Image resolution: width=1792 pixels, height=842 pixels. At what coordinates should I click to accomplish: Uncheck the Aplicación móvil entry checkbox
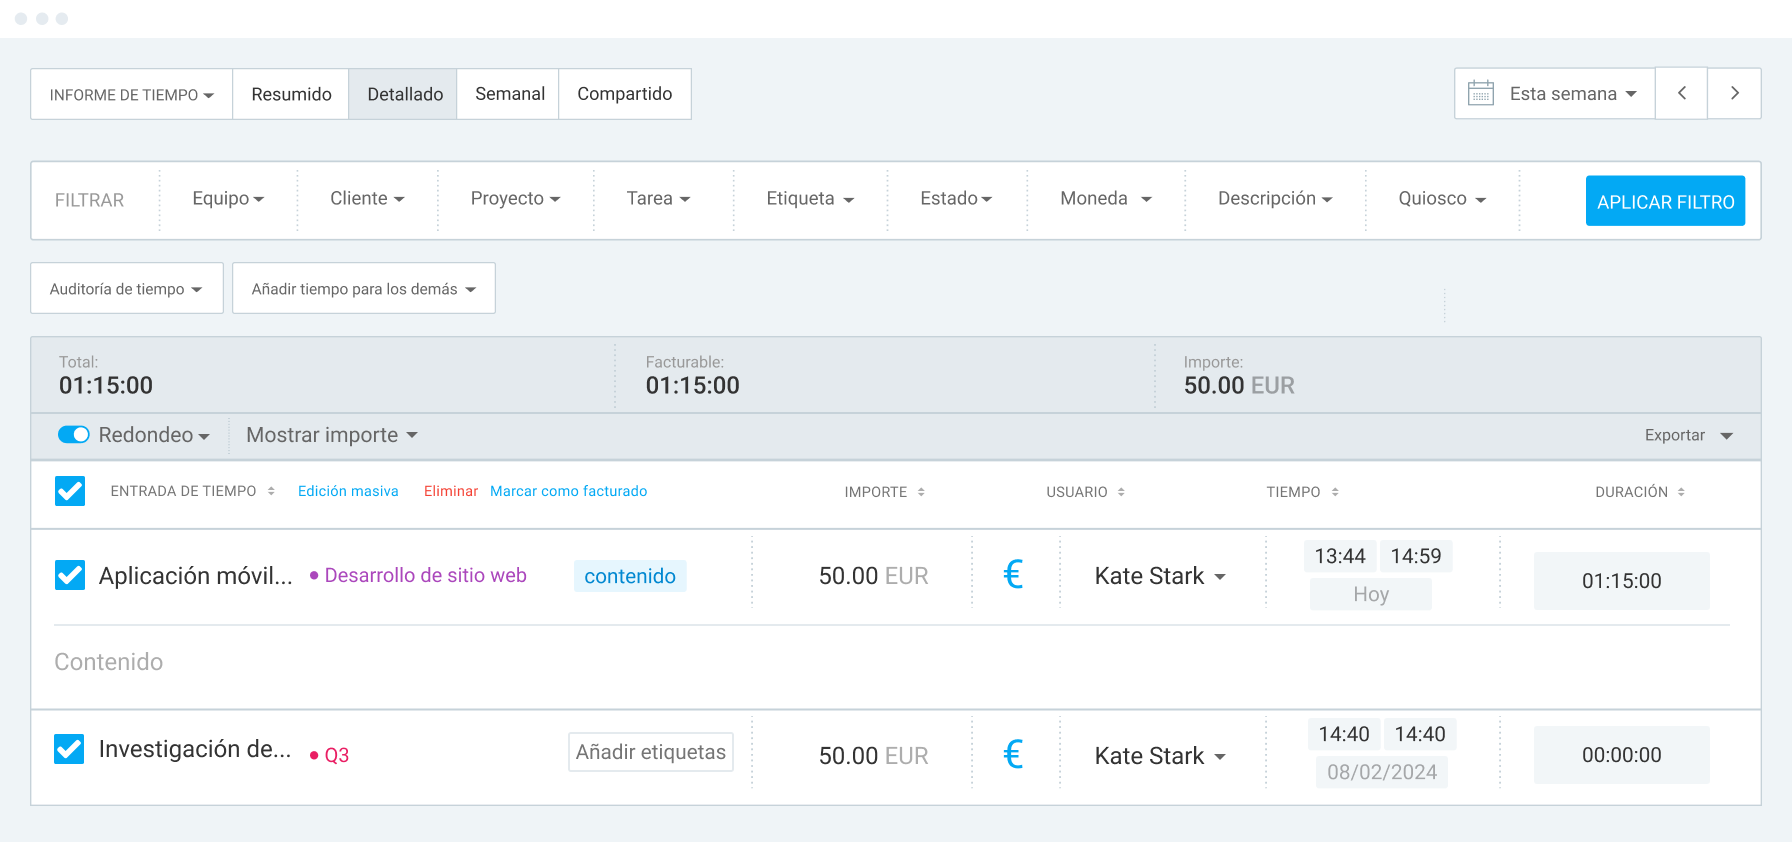[70, 575]
